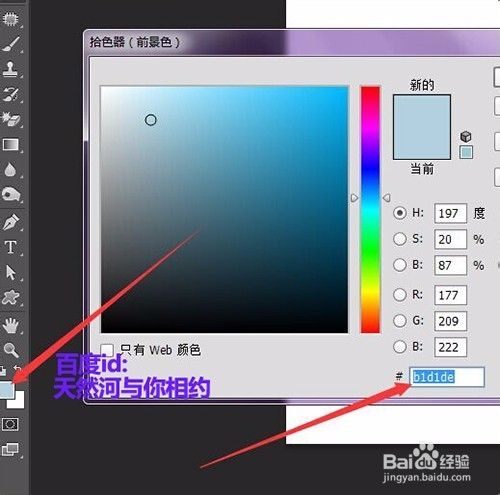This screenshot has height=495, width=500.
Task: Click the R field showing 177
Action: point(450,295)
